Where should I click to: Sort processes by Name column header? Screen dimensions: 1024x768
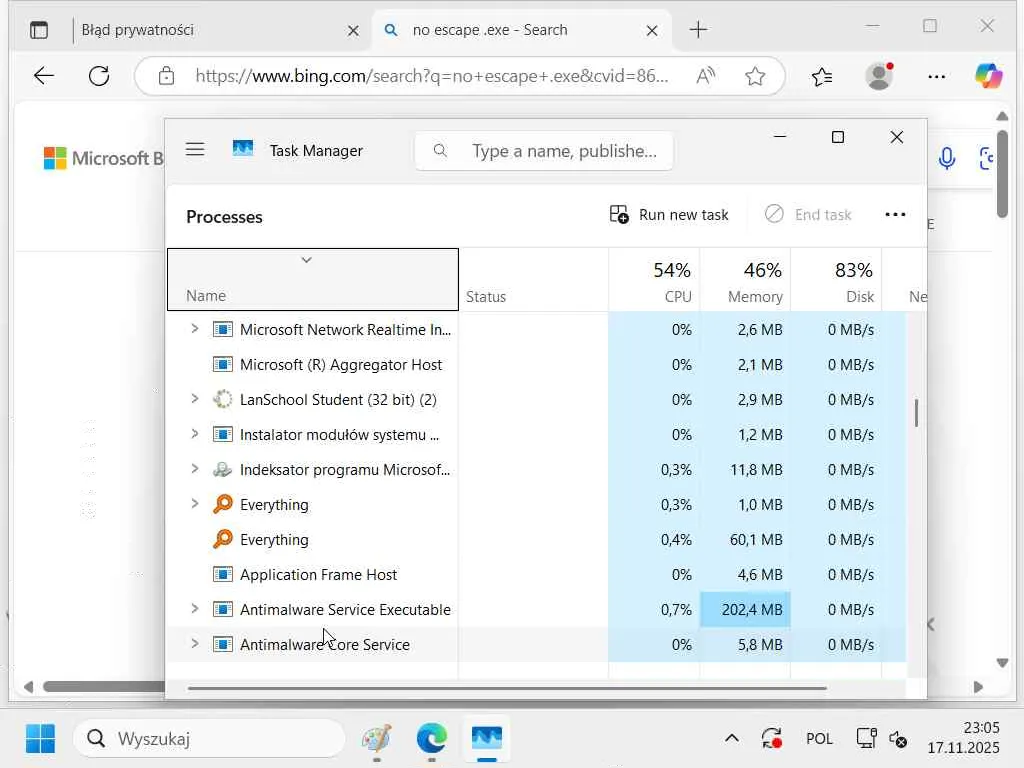tap(313, 280)
